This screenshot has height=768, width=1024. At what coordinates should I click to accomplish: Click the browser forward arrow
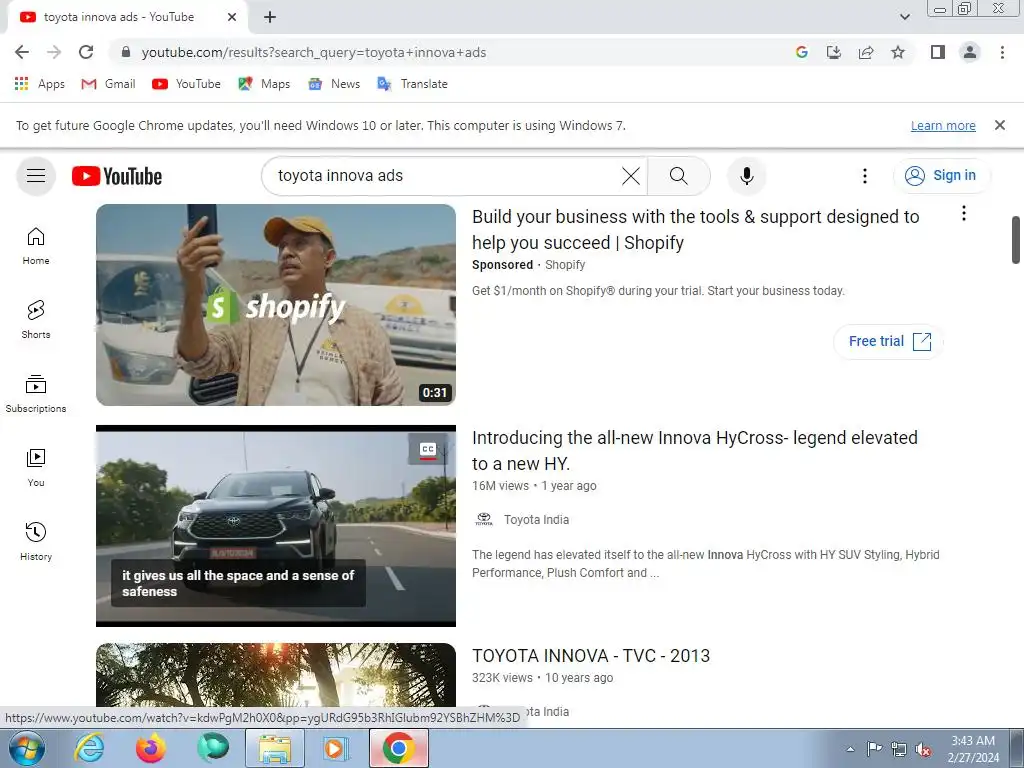tap(54, 52)
